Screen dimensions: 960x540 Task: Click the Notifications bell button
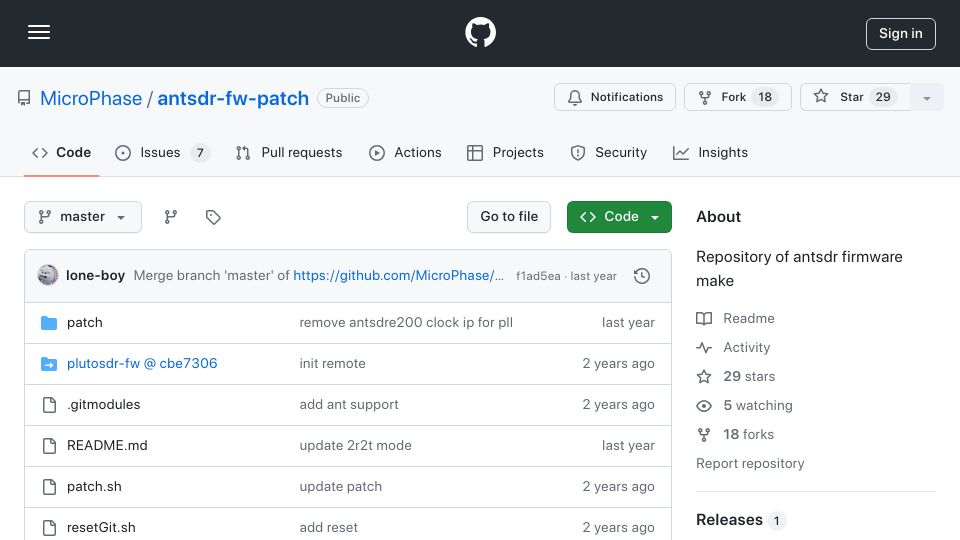(x=615, y=97)
